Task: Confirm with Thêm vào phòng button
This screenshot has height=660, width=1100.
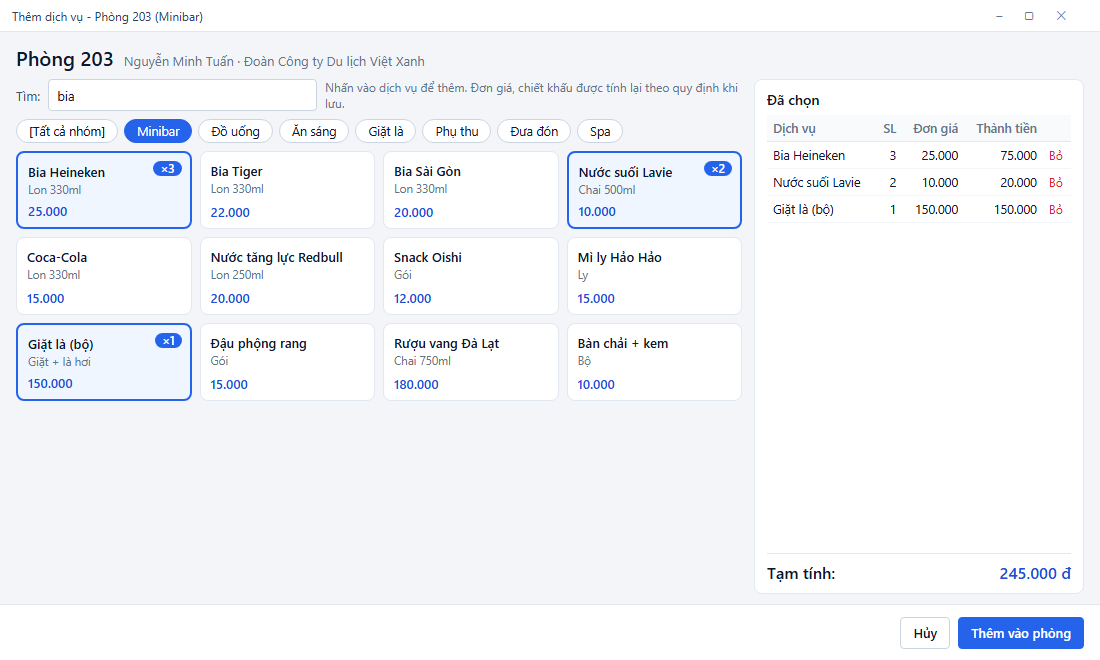Action: (1021, 633)
